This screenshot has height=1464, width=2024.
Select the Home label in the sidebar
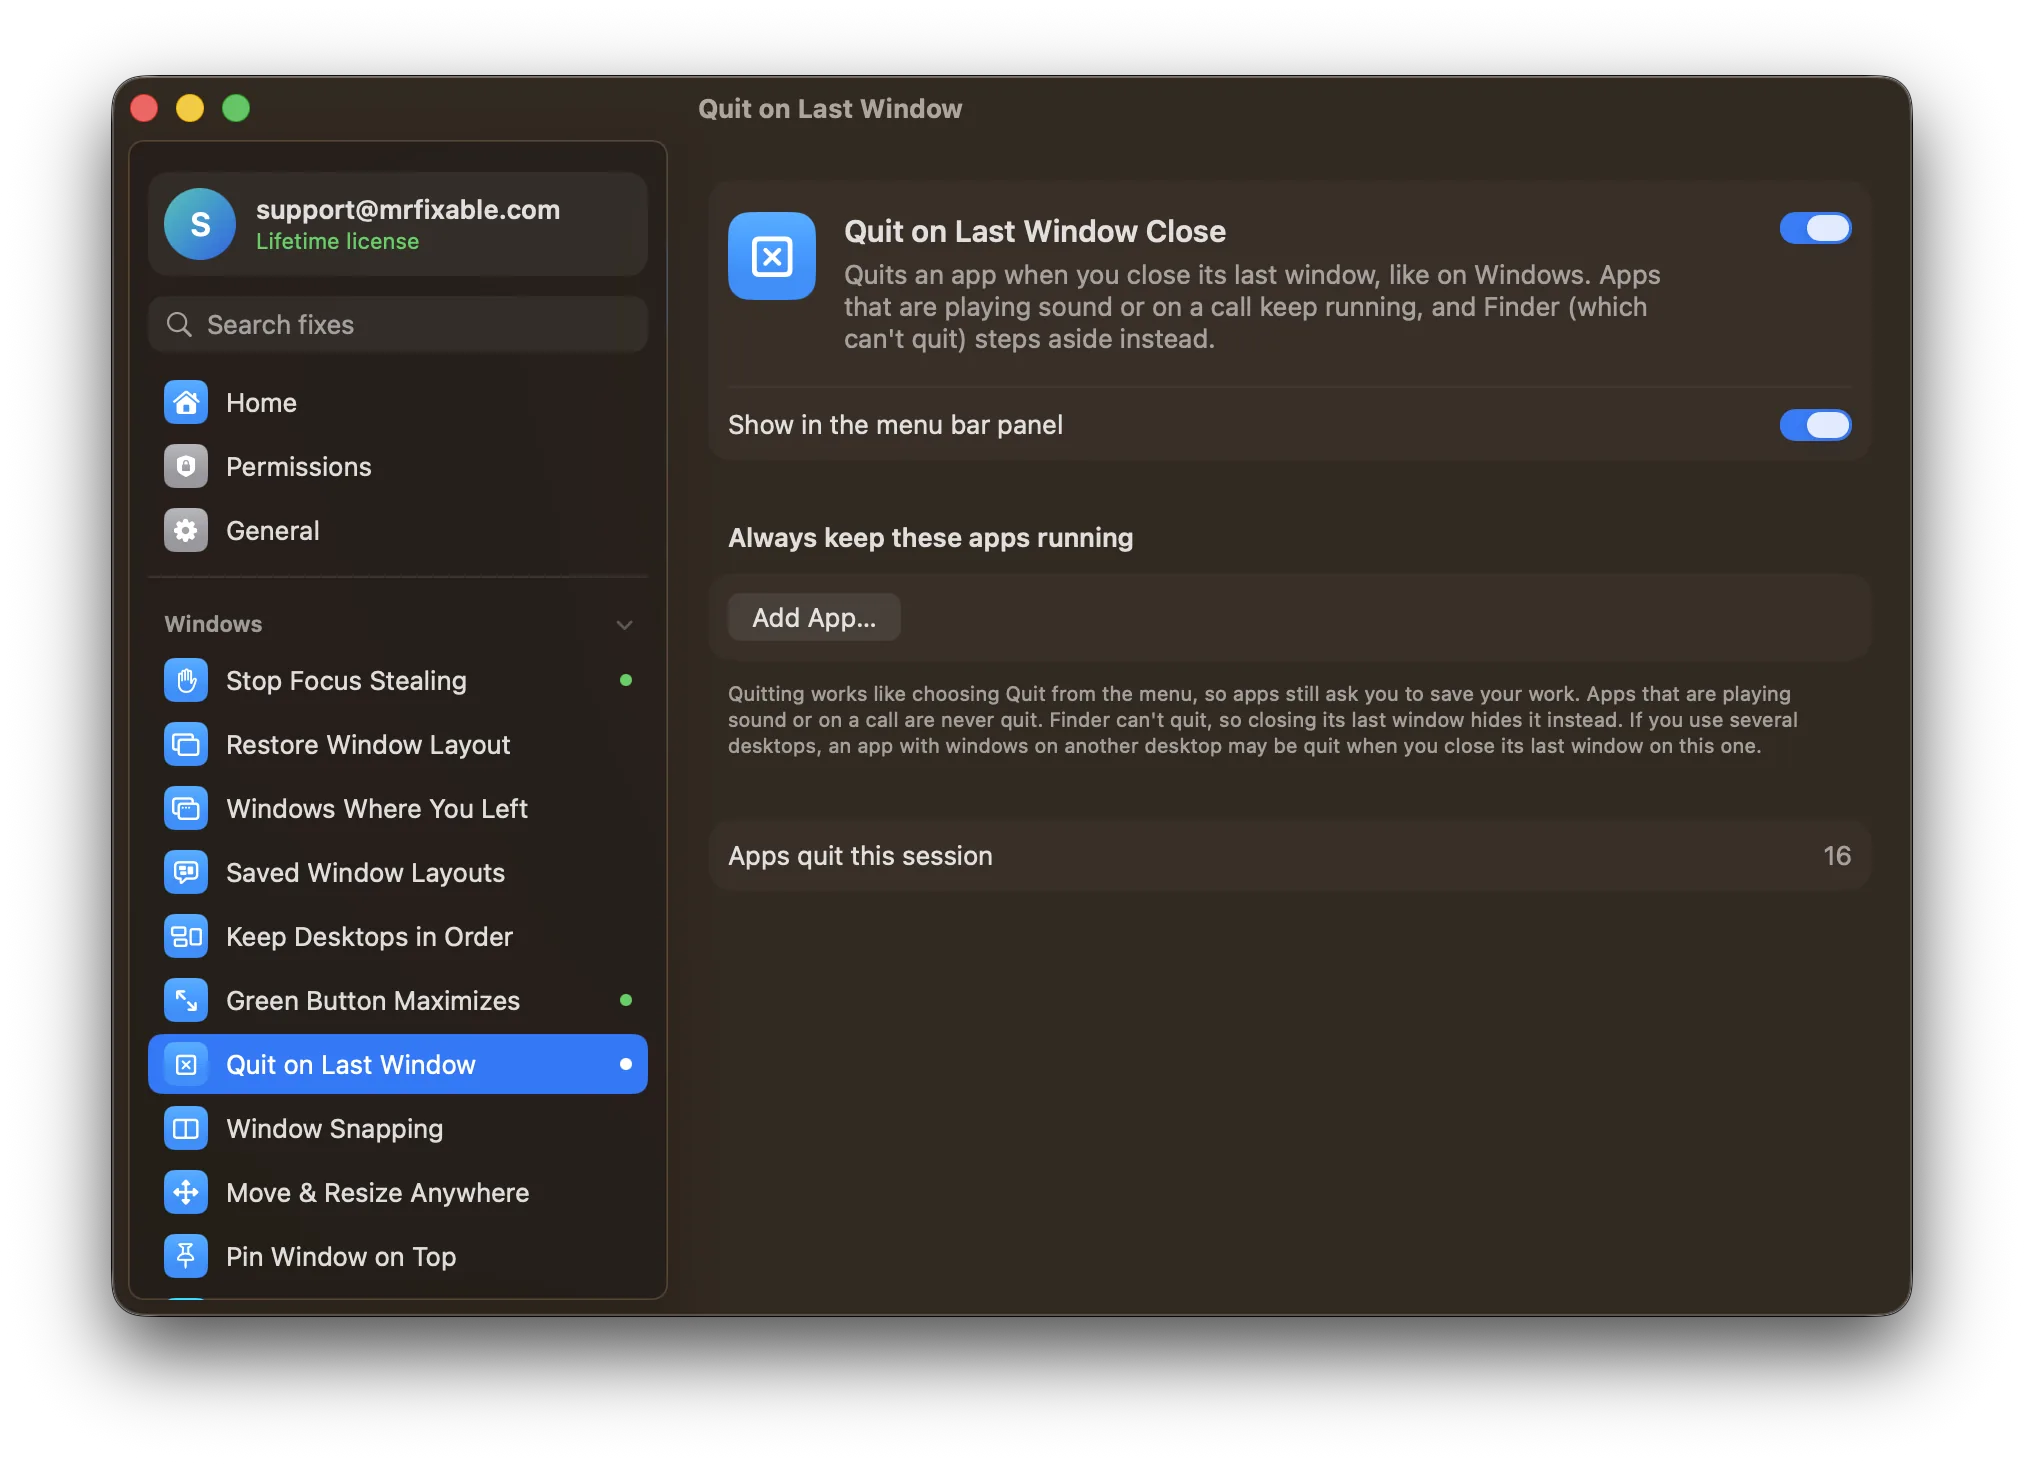tap(261, 403)
